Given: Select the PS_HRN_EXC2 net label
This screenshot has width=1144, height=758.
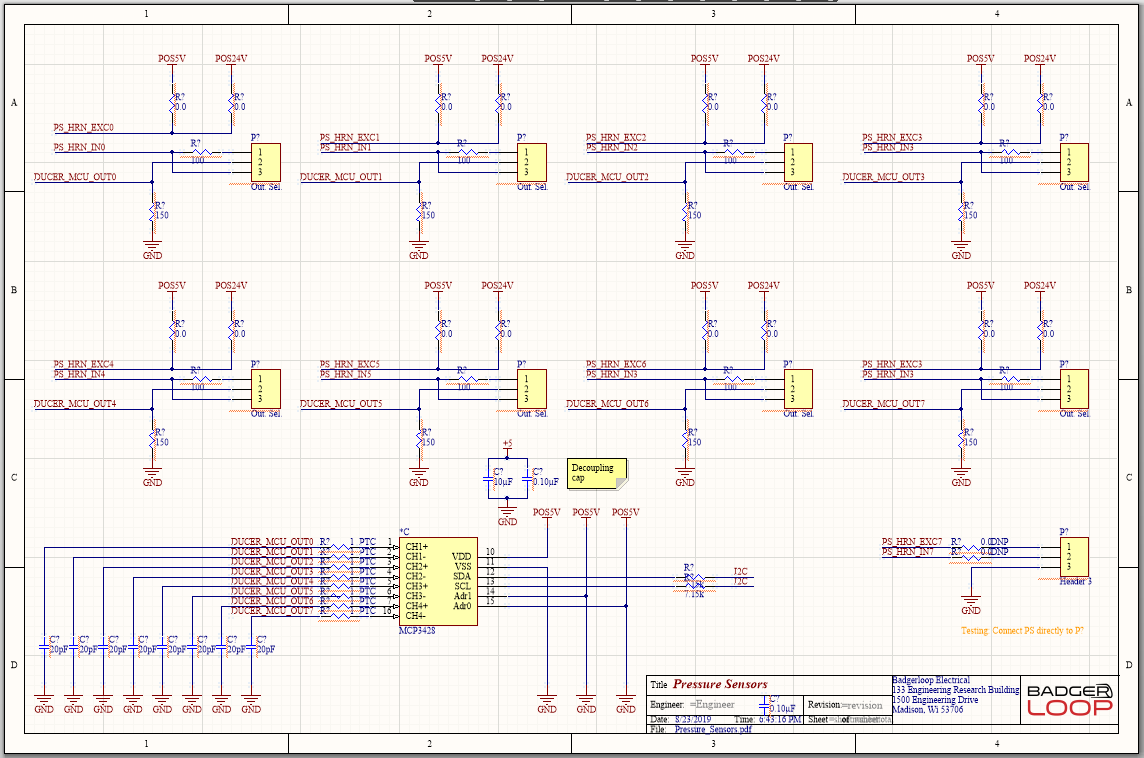Looking at the screenshot, I should (x=616, y=137).
